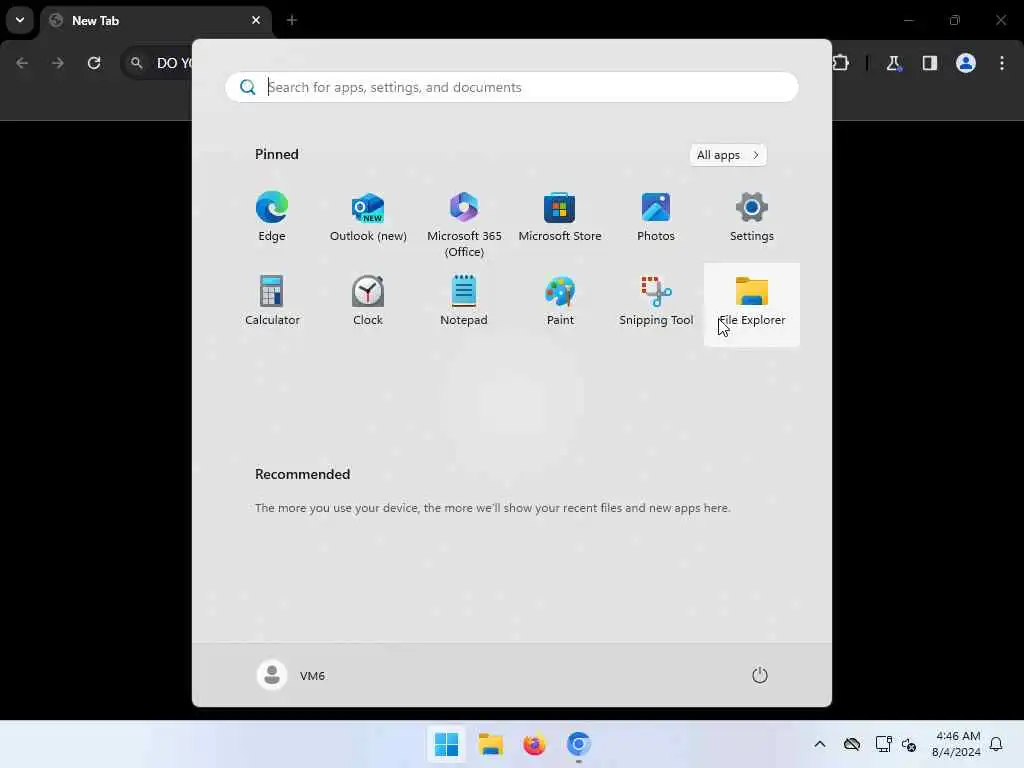Open File Explorer in Pinned apps
This screenshot has width=1024, height=768.
coord(752,304)
